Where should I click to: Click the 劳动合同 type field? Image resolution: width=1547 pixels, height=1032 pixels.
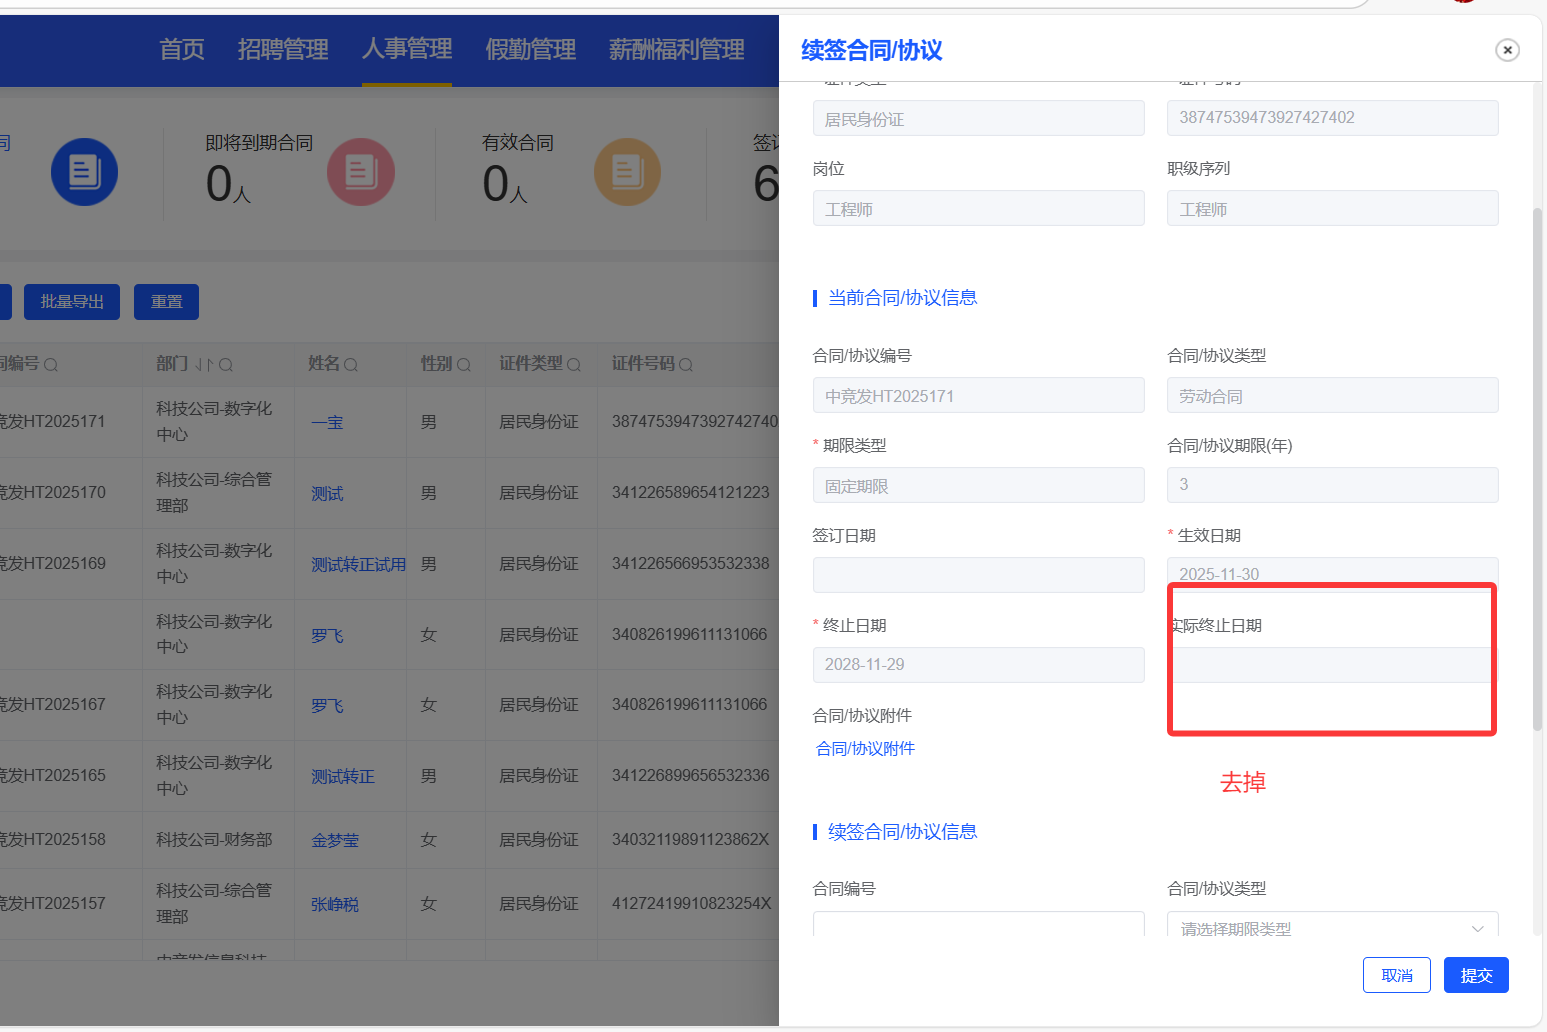click(1333, 395)
